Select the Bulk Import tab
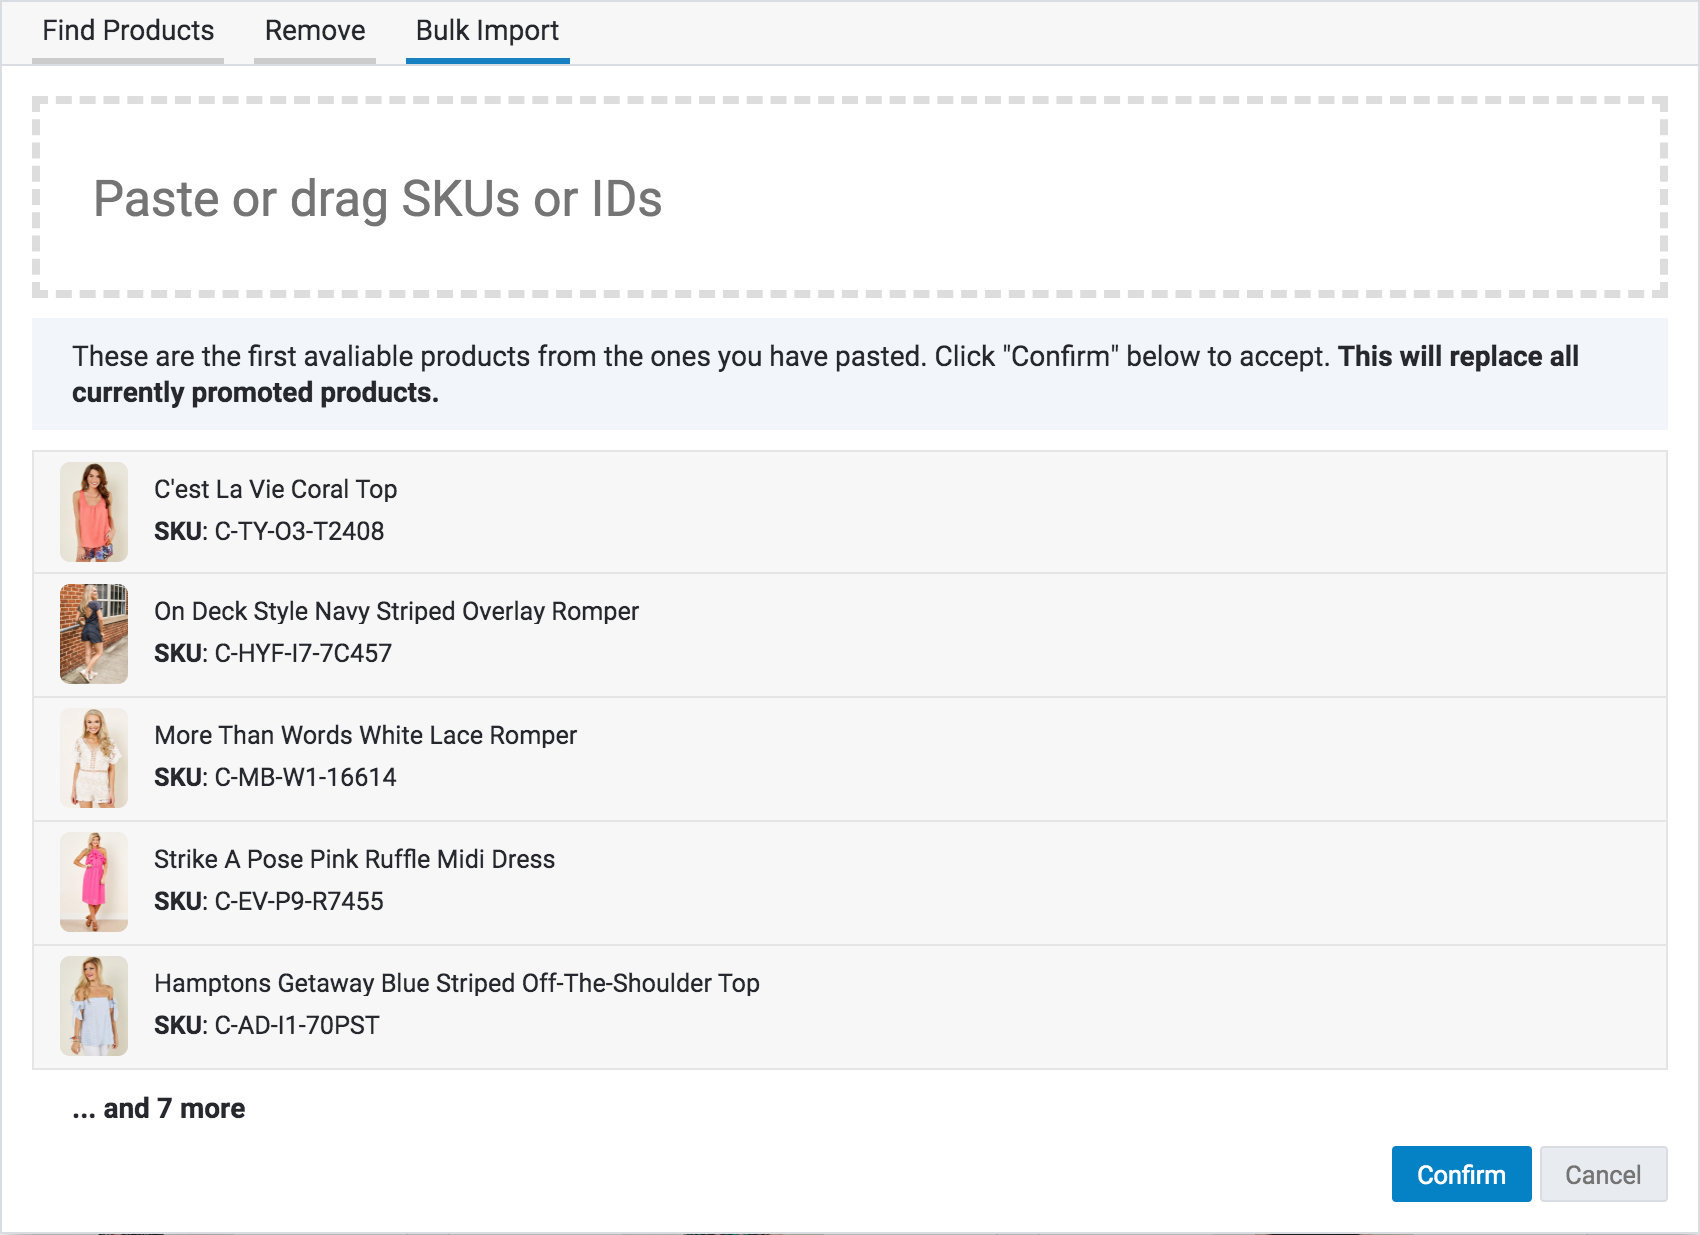The height and width of the screenshot is (1235, 1700). click(x=487, y=31)
